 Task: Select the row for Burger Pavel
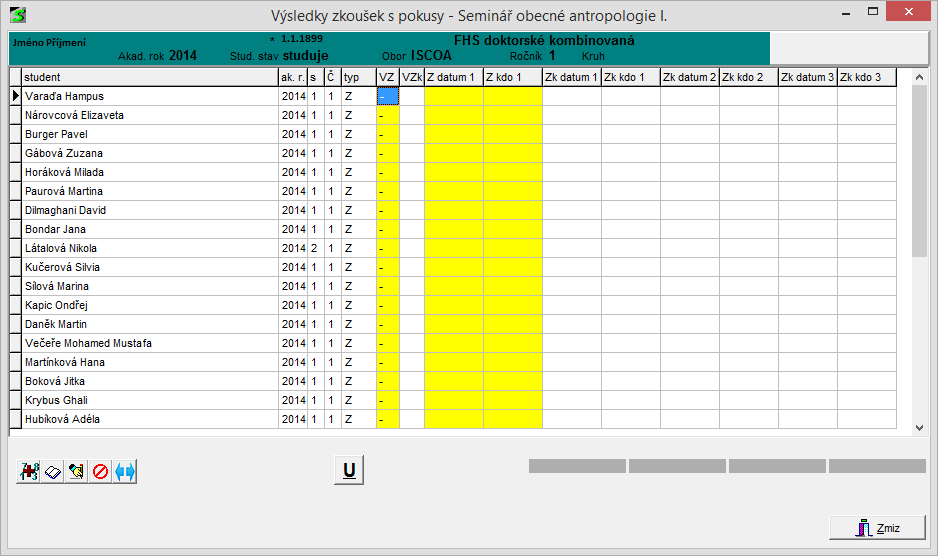click(x=150, y=134)
